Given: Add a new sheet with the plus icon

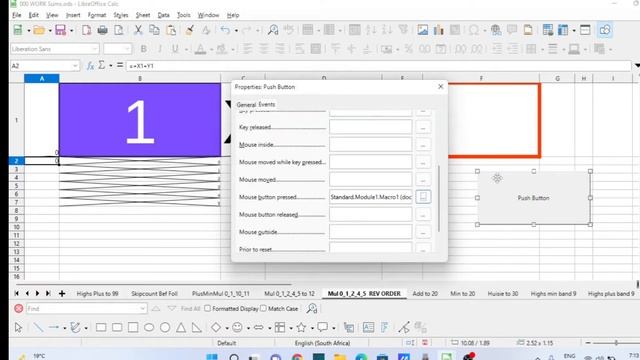Looking at the screenshot, I should coord(62,293).
